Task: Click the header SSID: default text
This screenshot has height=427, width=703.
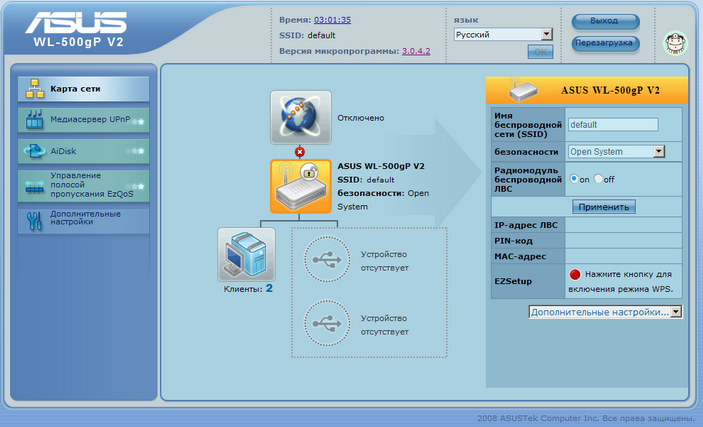Action: pos(307,35)
